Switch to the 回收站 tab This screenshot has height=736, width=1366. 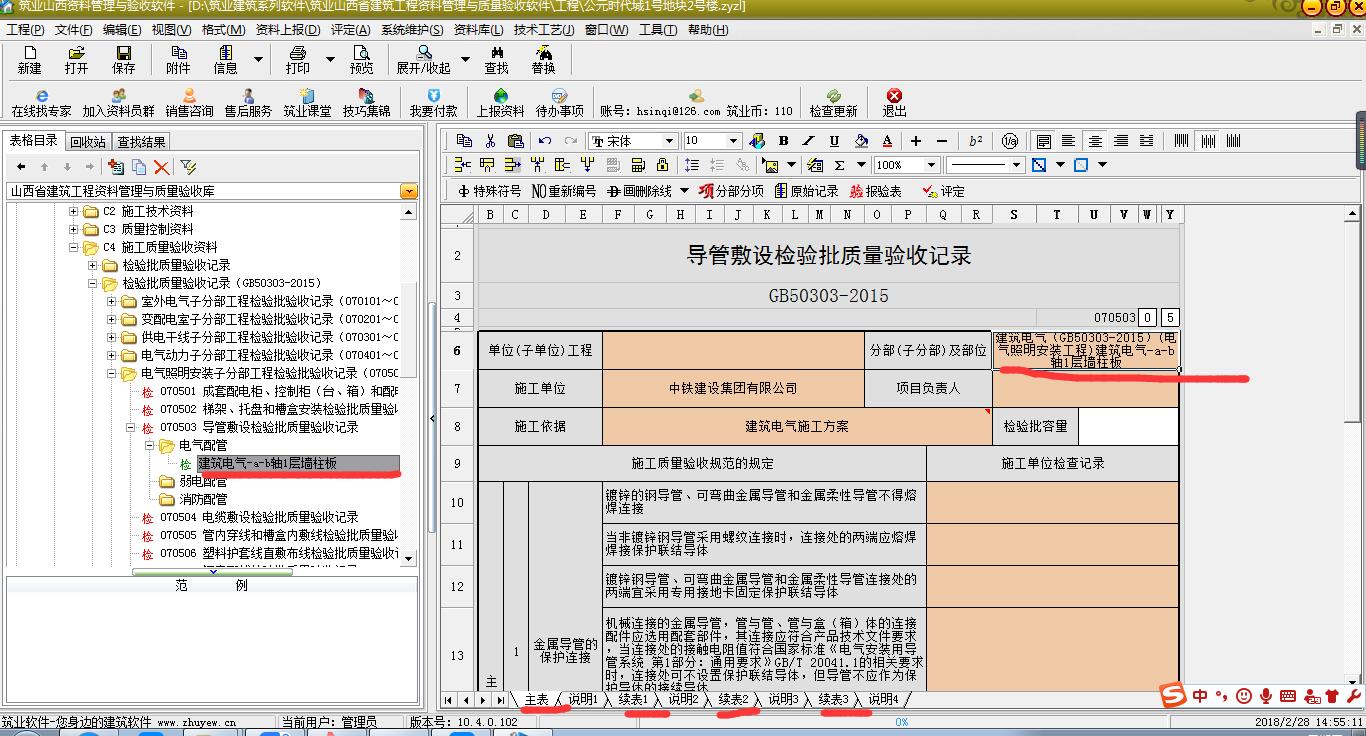[x=87, y=142]
